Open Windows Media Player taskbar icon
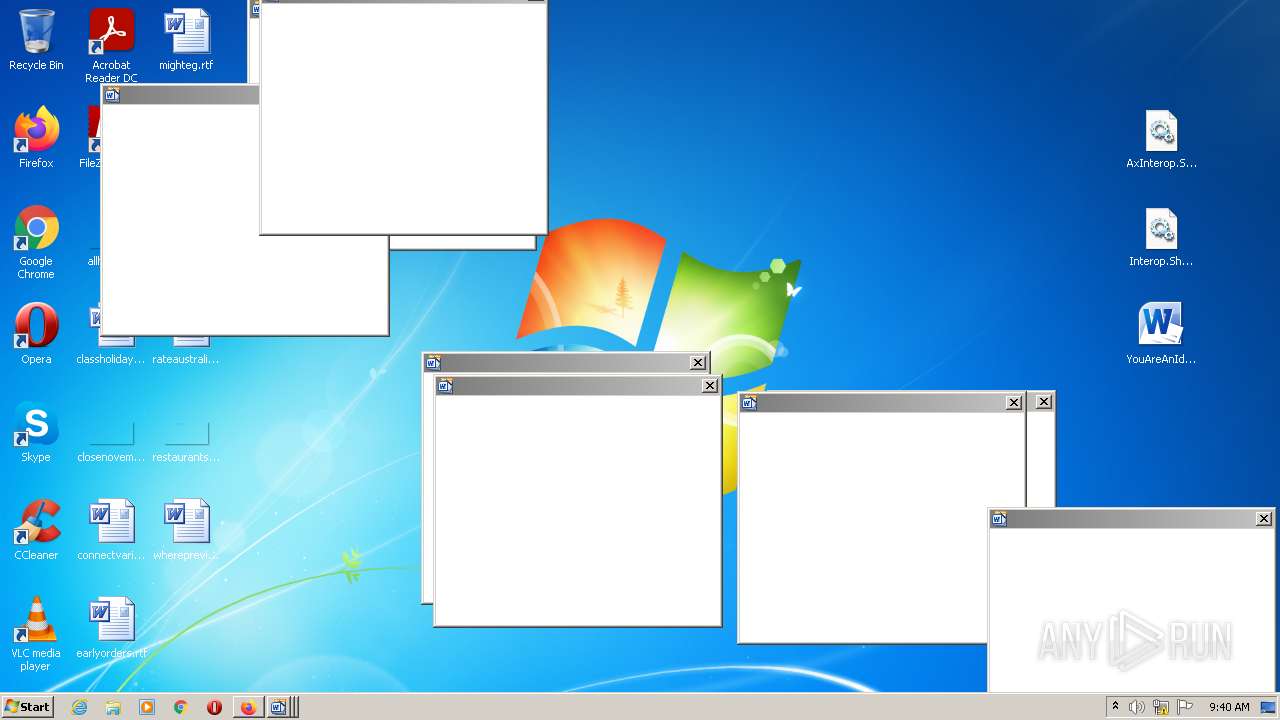1280x720 pixels. (x=147, y=707)
